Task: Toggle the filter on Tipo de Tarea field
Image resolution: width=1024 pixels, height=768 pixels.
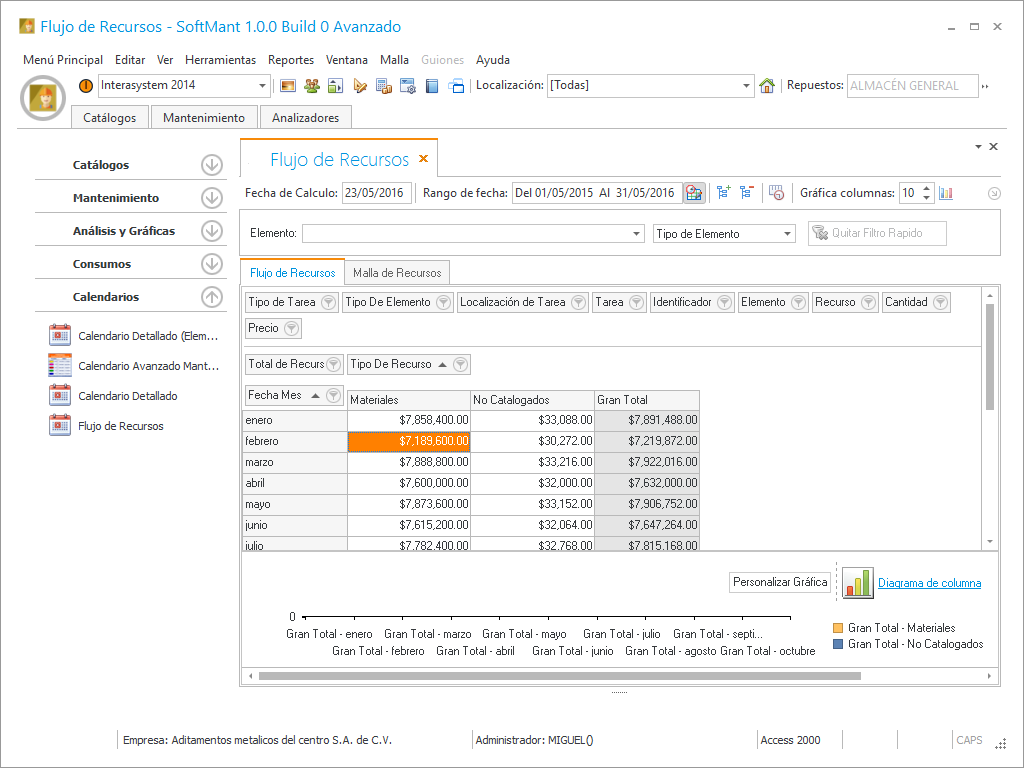Action: (329, 302)
